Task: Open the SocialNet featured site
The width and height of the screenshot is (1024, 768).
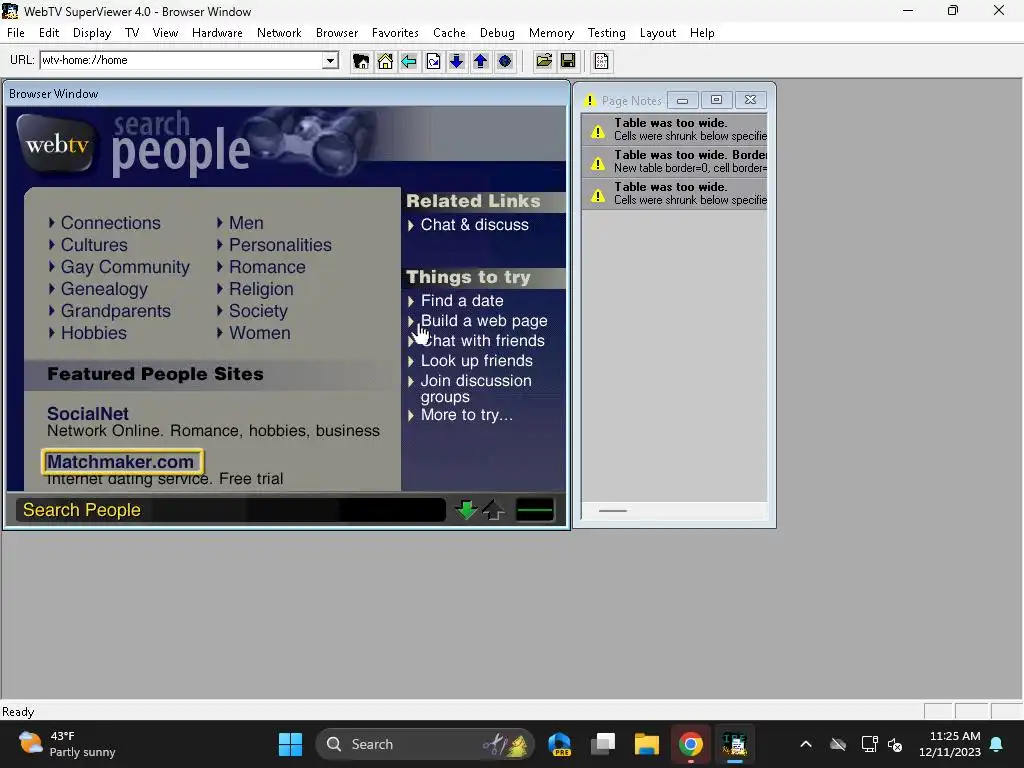Action: [x=88, y=413]
